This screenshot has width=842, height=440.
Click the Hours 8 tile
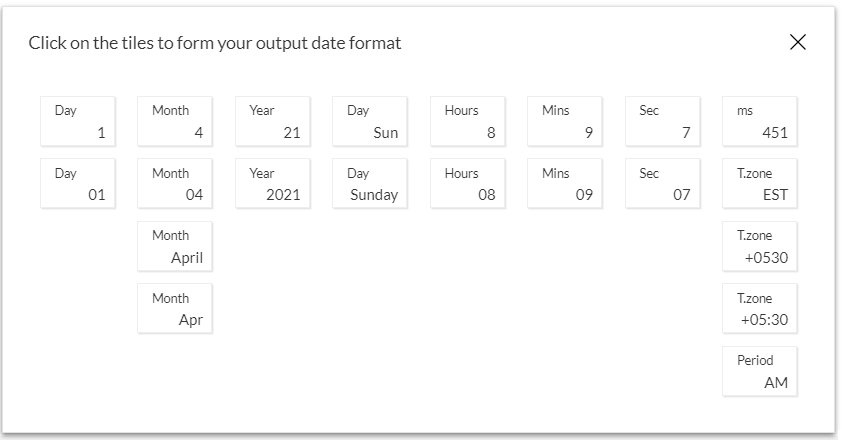pyautogui.click(x=468, y=121)
